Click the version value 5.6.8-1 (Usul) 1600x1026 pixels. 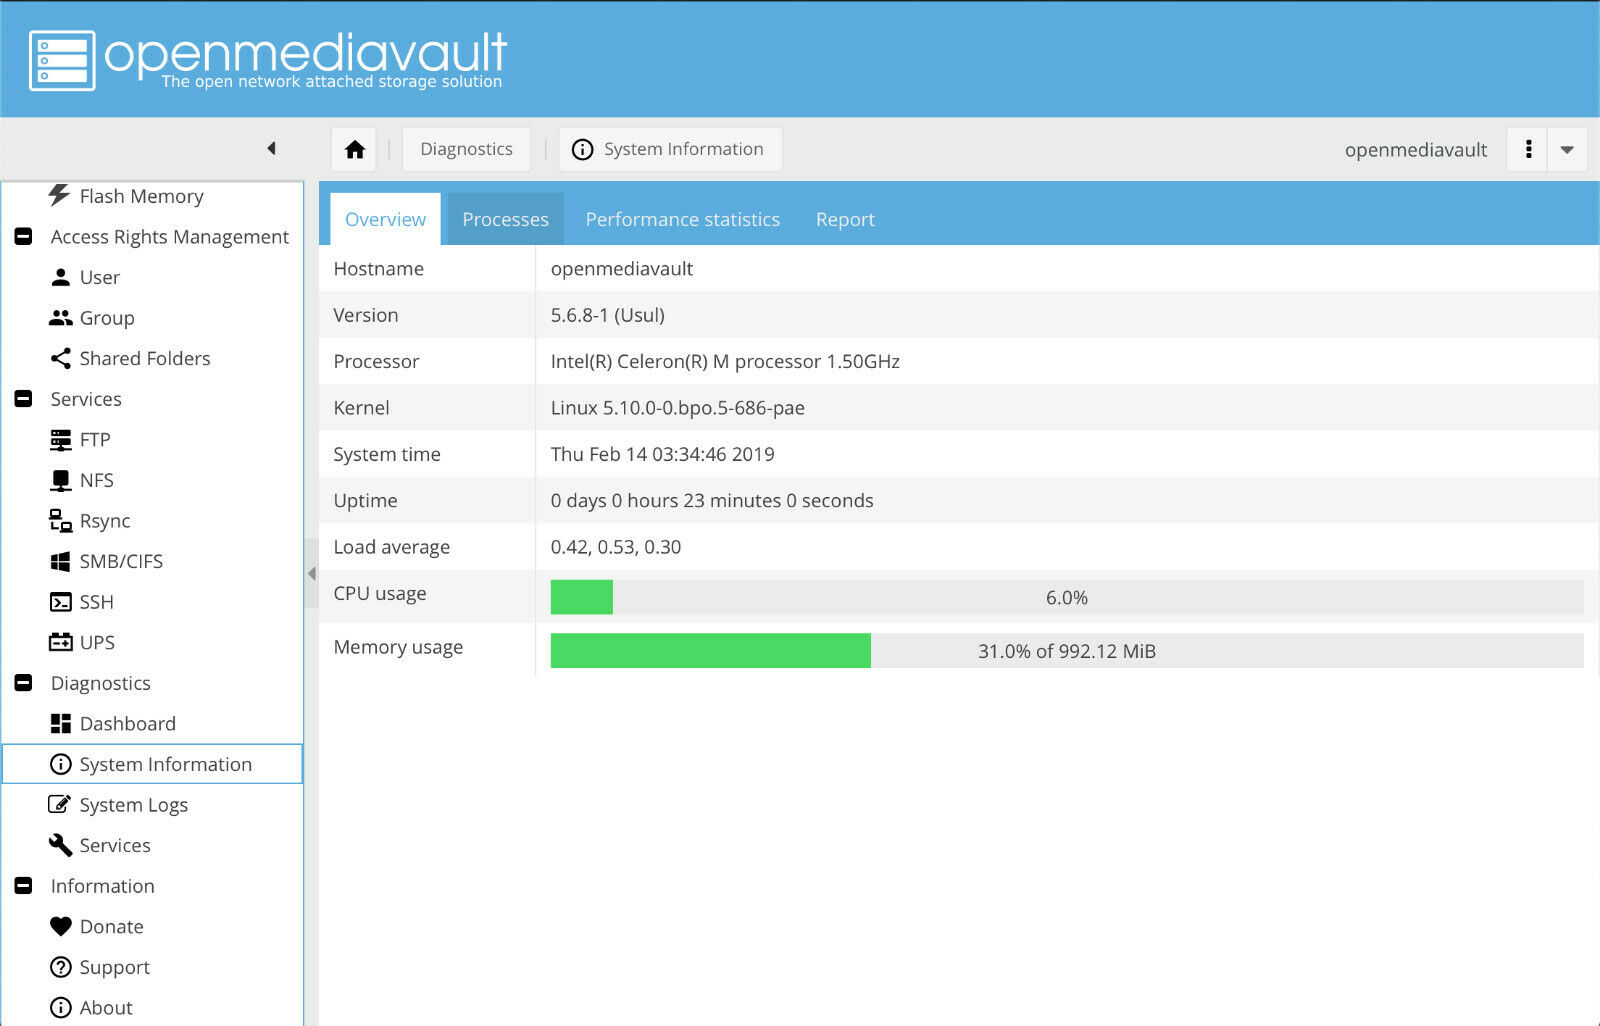(x=607, y=315)
